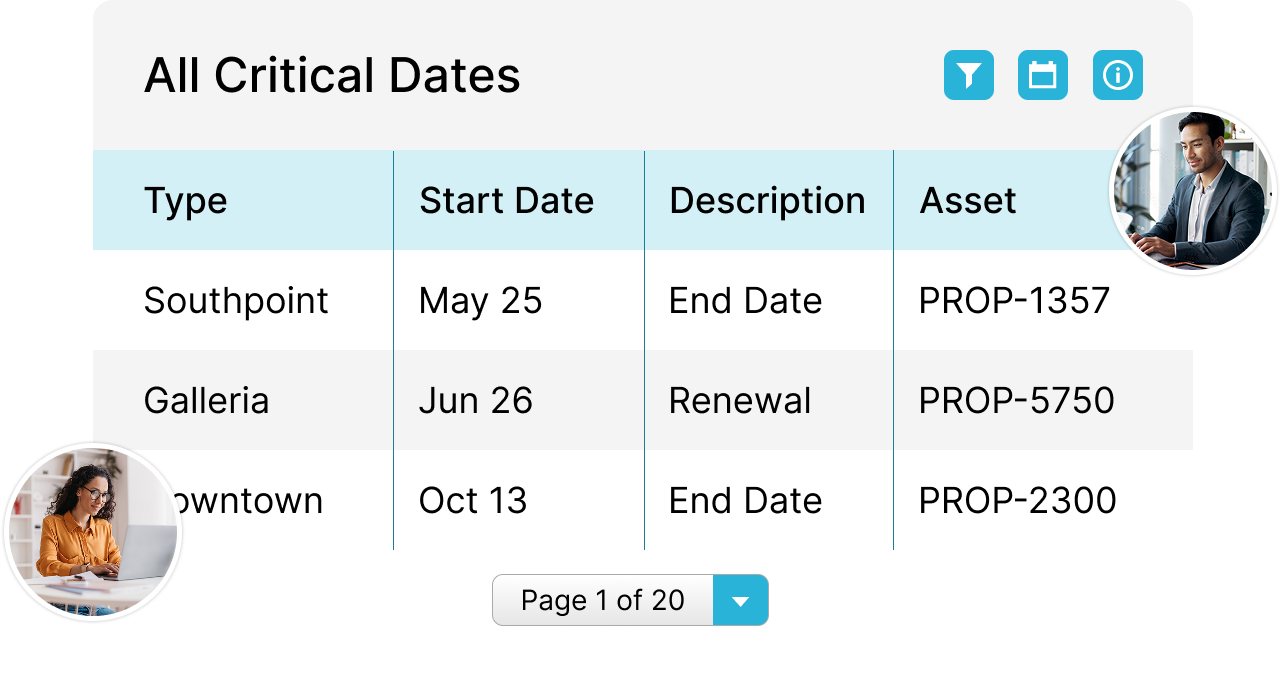Sort by the Type column header

(186, 201)
